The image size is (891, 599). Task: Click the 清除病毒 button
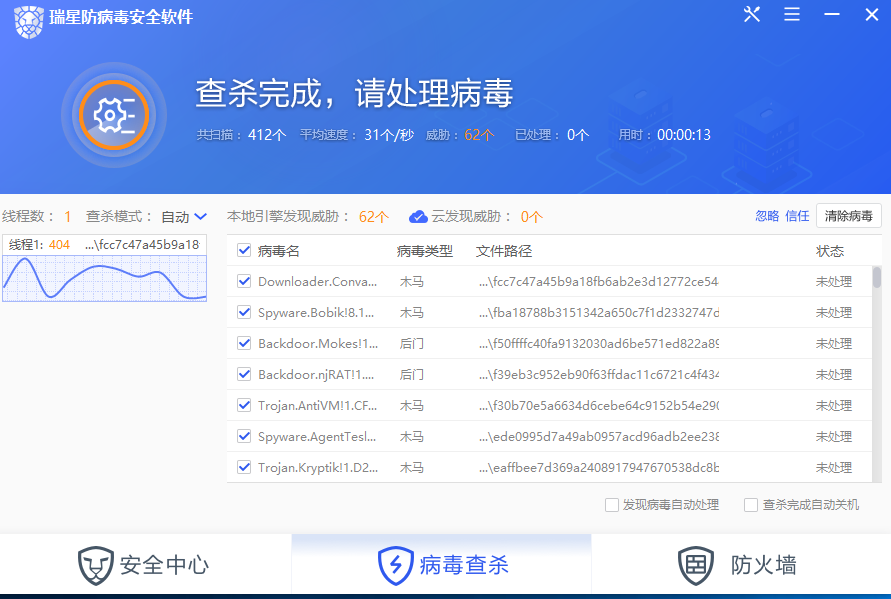(848, 216)
